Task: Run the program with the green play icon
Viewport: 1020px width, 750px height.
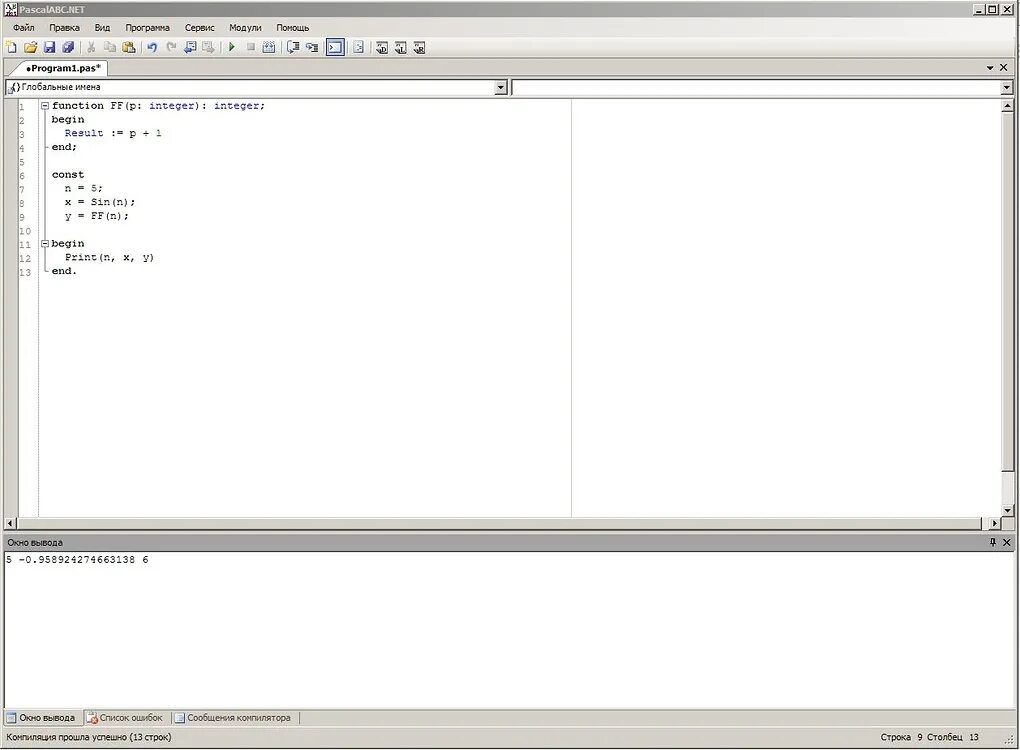Action: click(232, 47)
